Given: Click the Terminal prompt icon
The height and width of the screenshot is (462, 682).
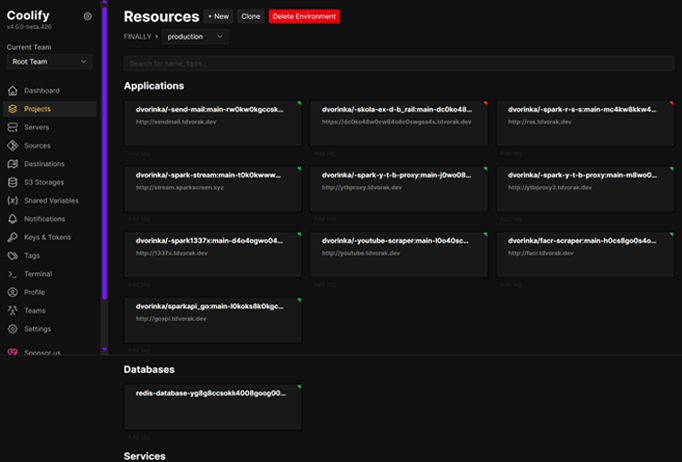Looking at the screenshot, I should [x=13, y=274].
